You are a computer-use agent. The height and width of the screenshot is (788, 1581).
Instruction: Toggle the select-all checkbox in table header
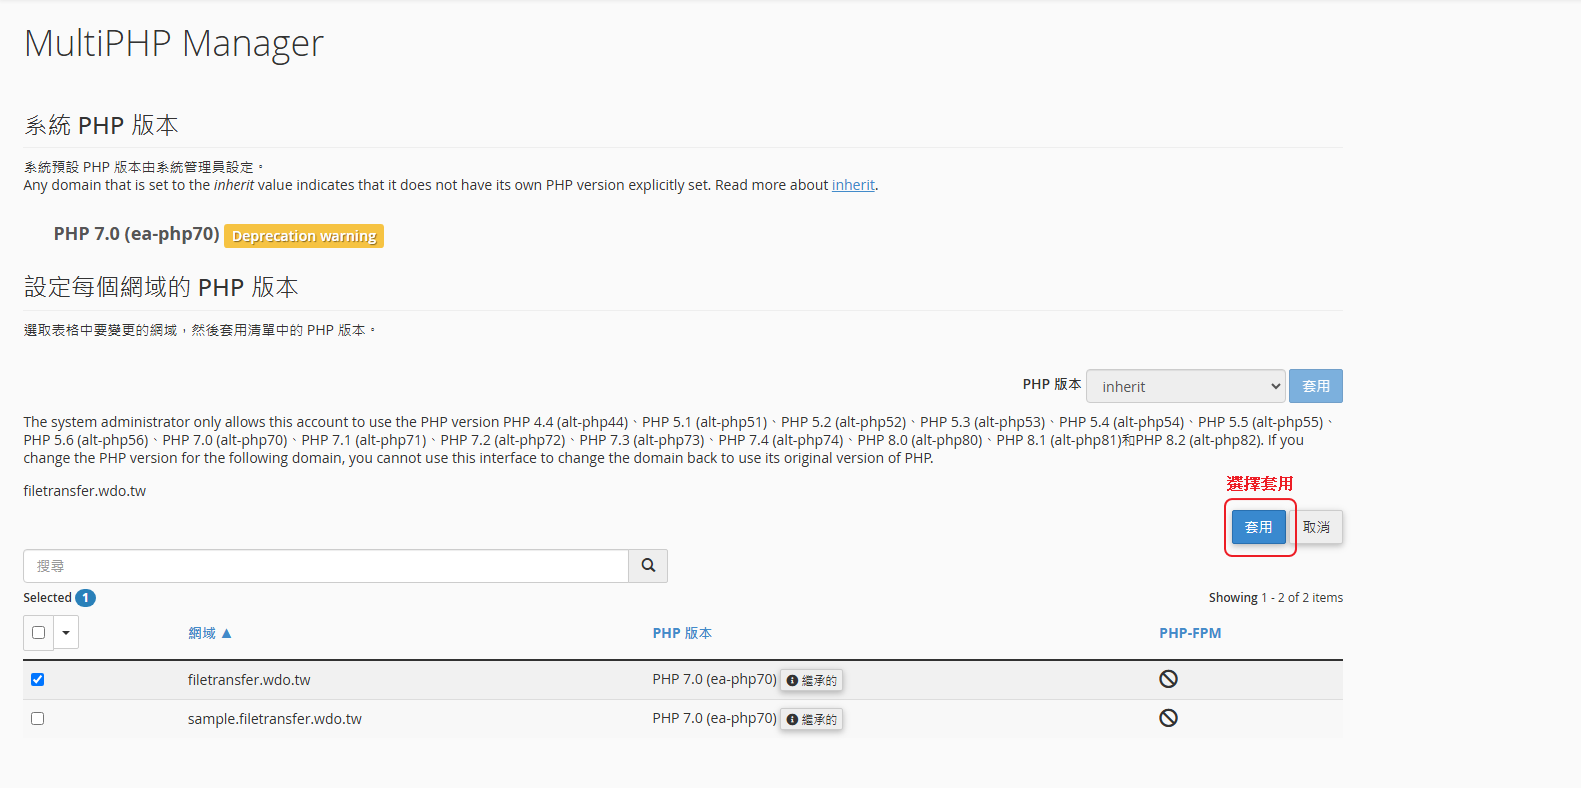point(39,633)
